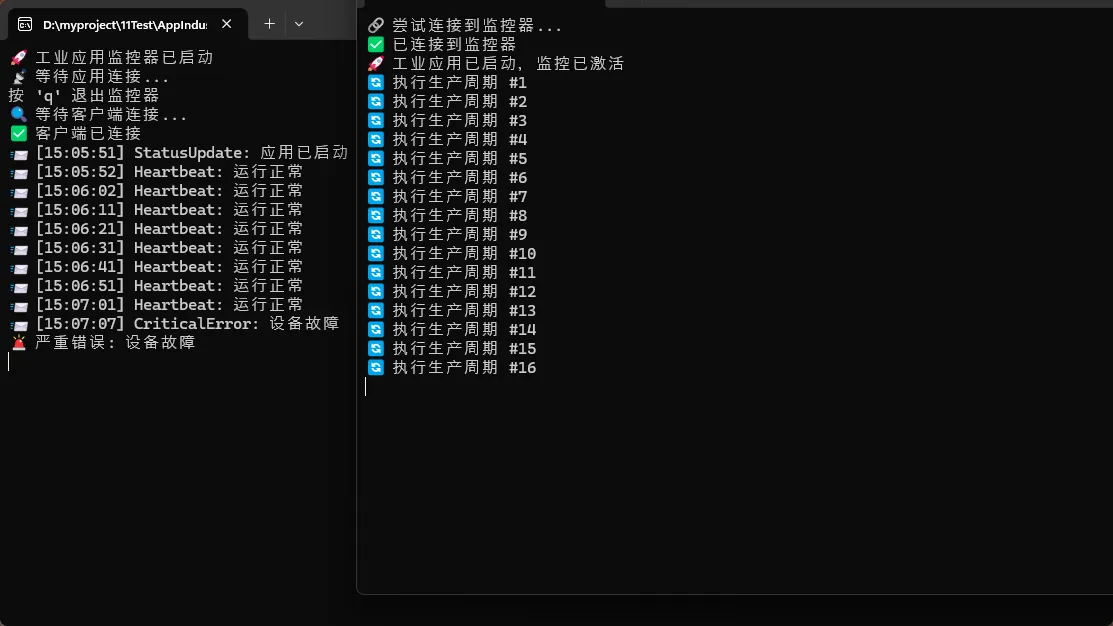Expand the terminal profile dropdown chevron
The width and height of the screenshot is (1113, 626).
tap(298, 24)
